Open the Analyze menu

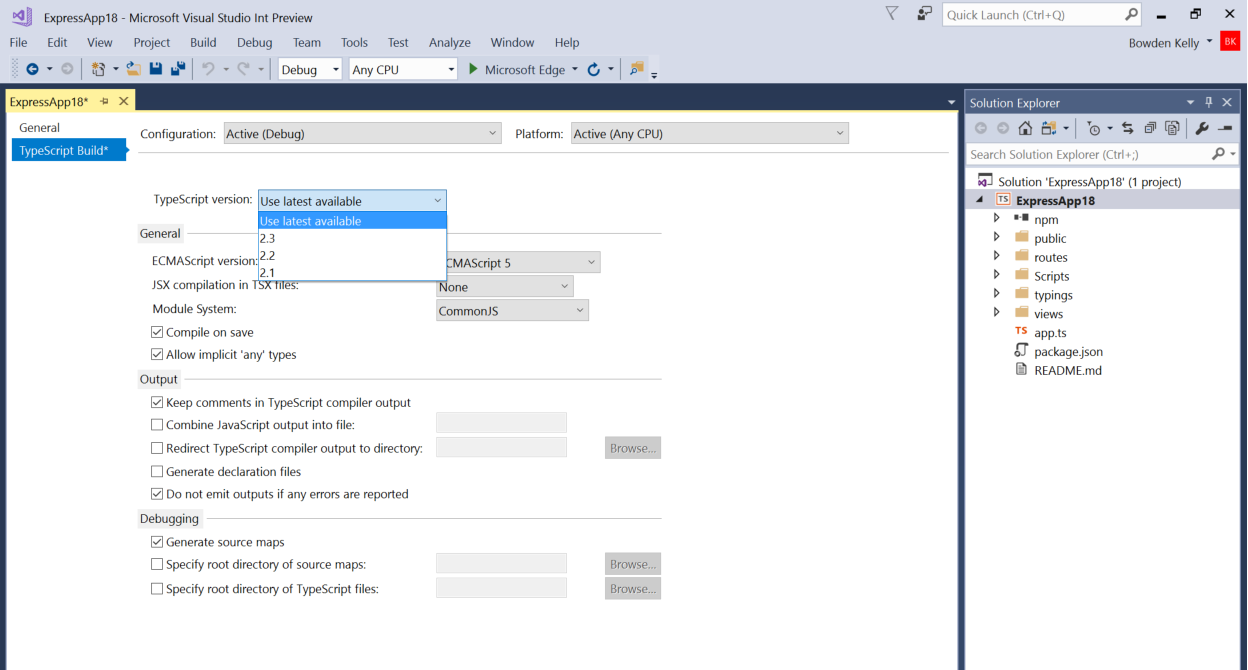click(450, 42)
